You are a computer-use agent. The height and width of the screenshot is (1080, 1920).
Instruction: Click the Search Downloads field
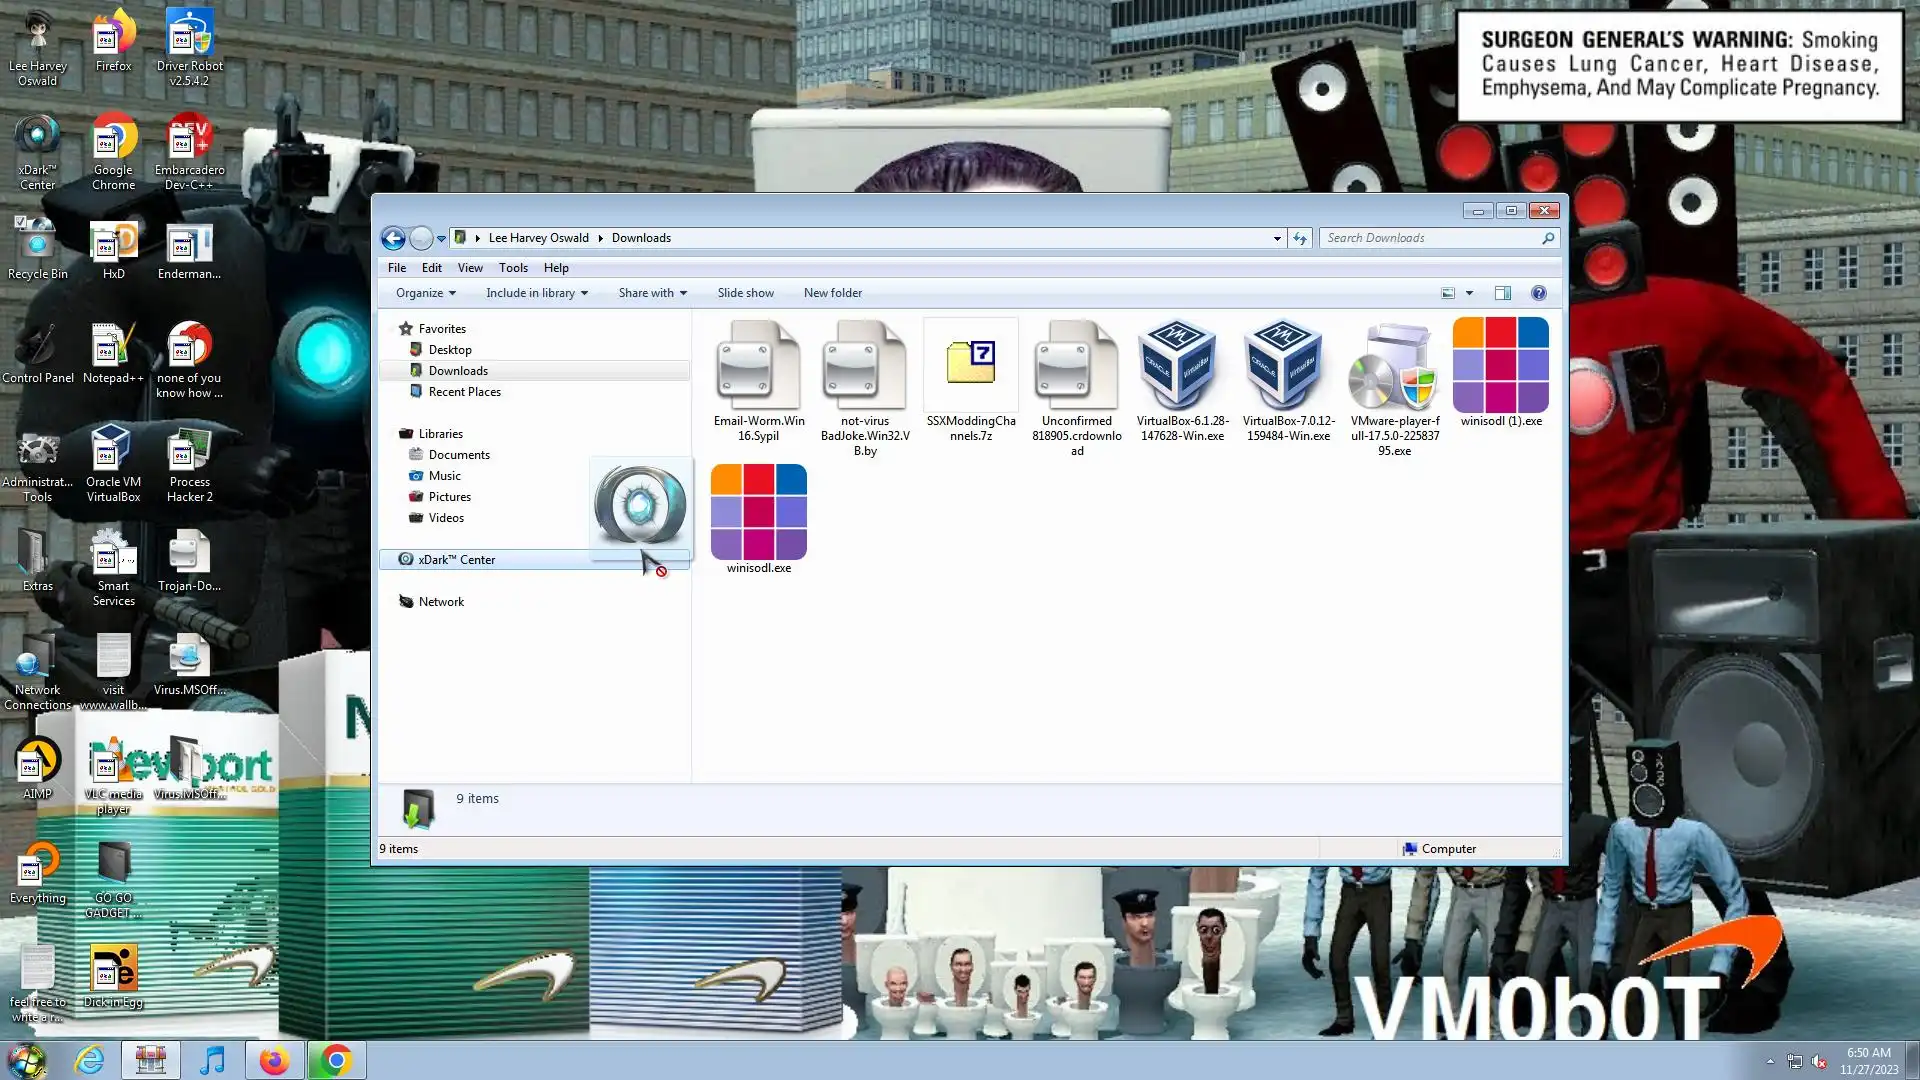click(1430, 238)
